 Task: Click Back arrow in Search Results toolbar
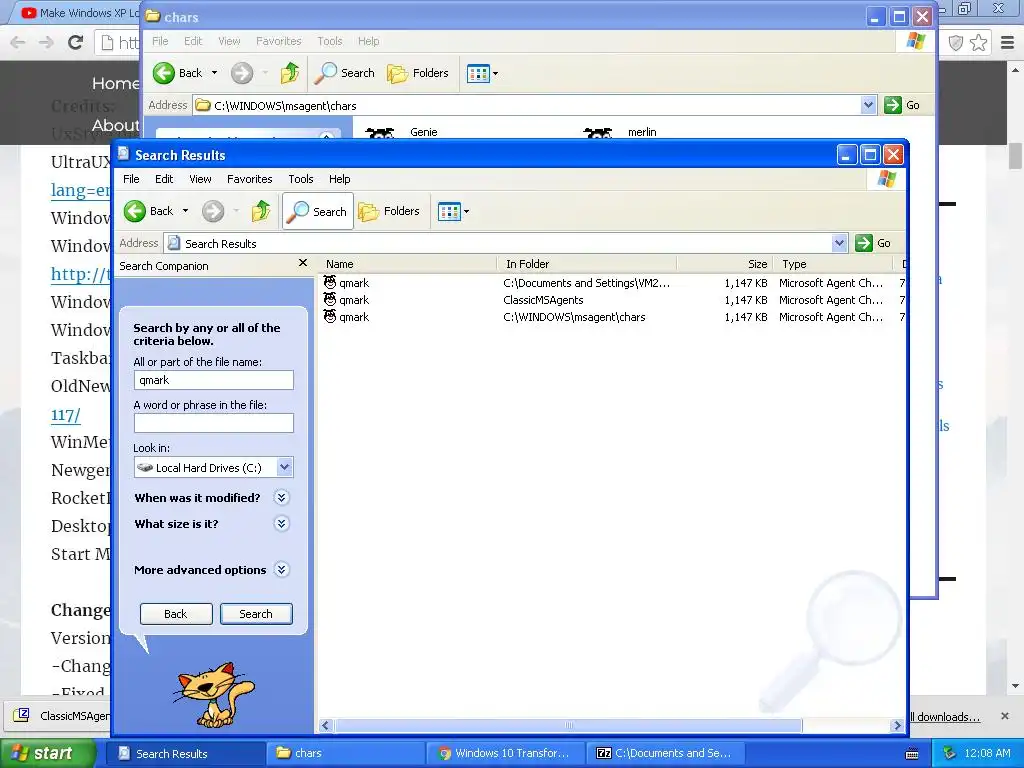click(135, 211)
